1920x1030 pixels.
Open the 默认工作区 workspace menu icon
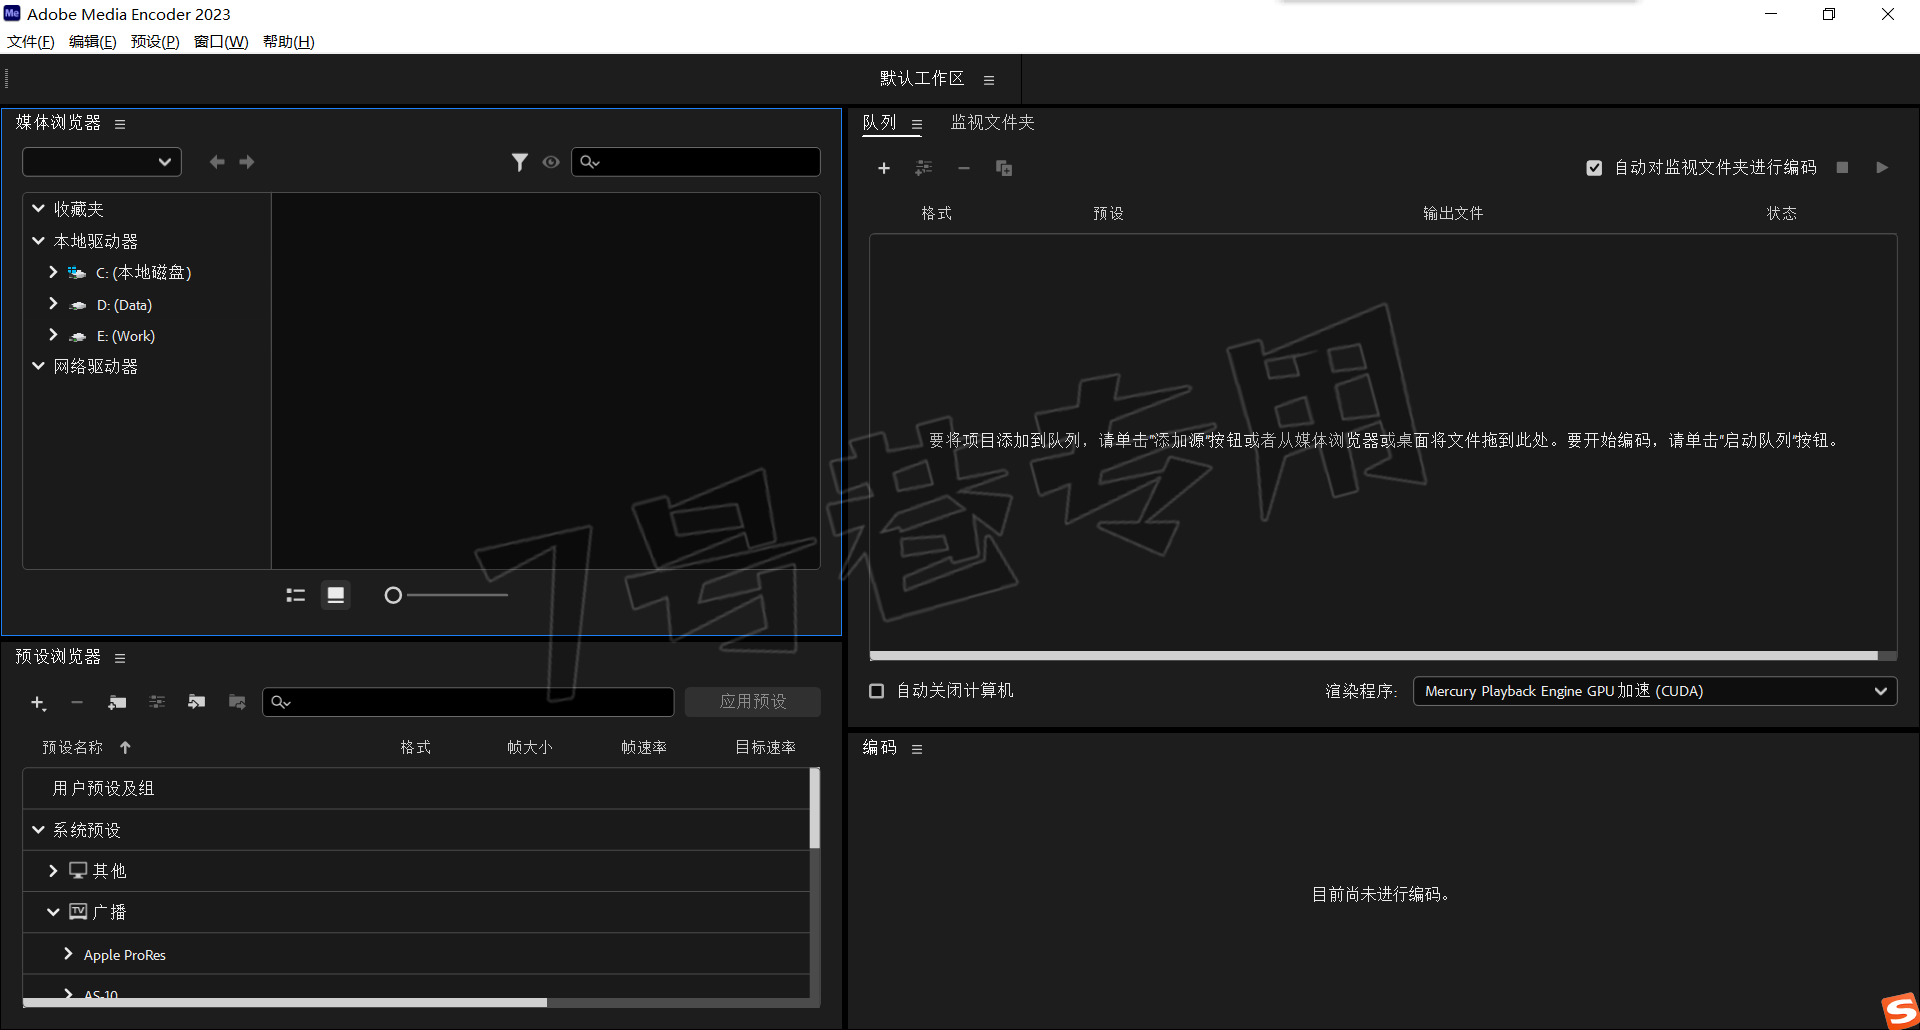click(989, 80)
